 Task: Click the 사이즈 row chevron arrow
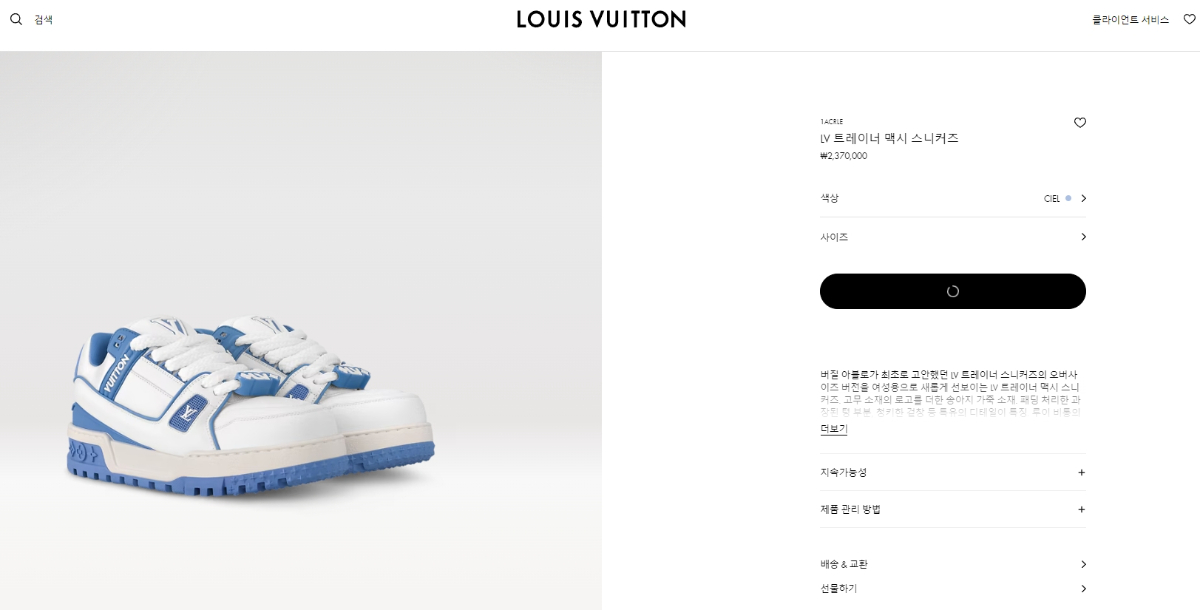1083,237
